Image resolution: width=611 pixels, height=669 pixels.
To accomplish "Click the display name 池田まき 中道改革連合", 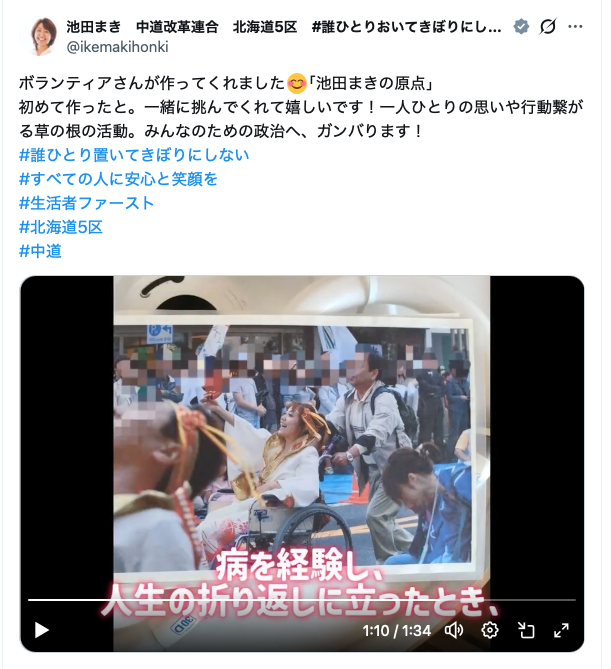I will point(143,27).
